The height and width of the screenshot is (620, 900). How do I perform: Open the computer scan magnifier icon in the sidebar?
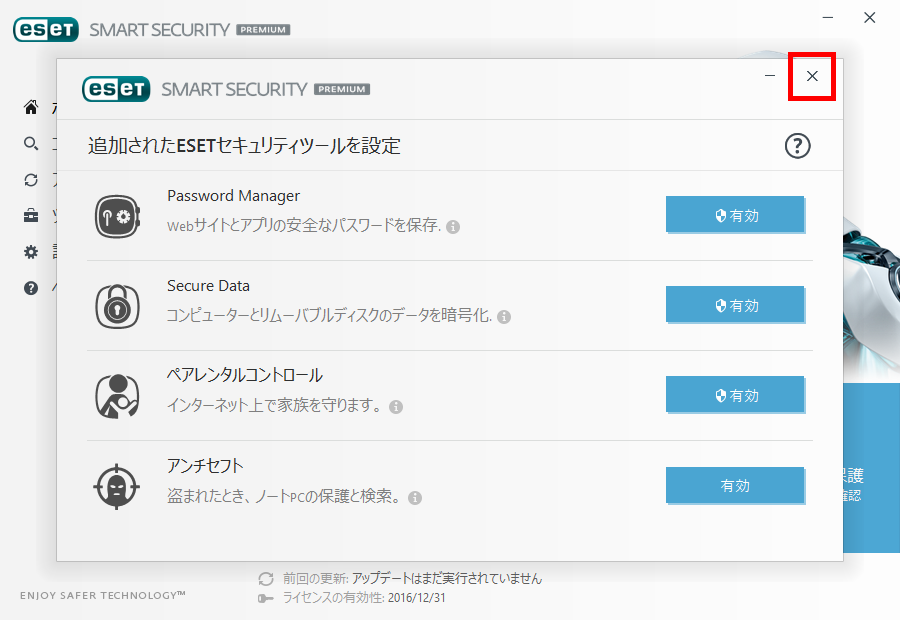31,144
